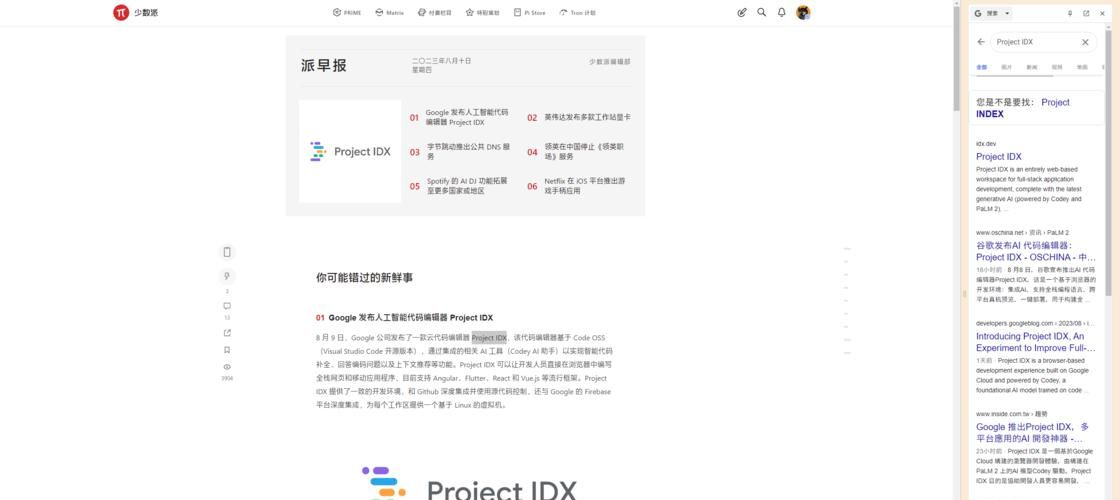Open inside.com.tw Google 推出Project IDX result
The width and height of the screenshot is (1120, 500).
pos(1033,432)
